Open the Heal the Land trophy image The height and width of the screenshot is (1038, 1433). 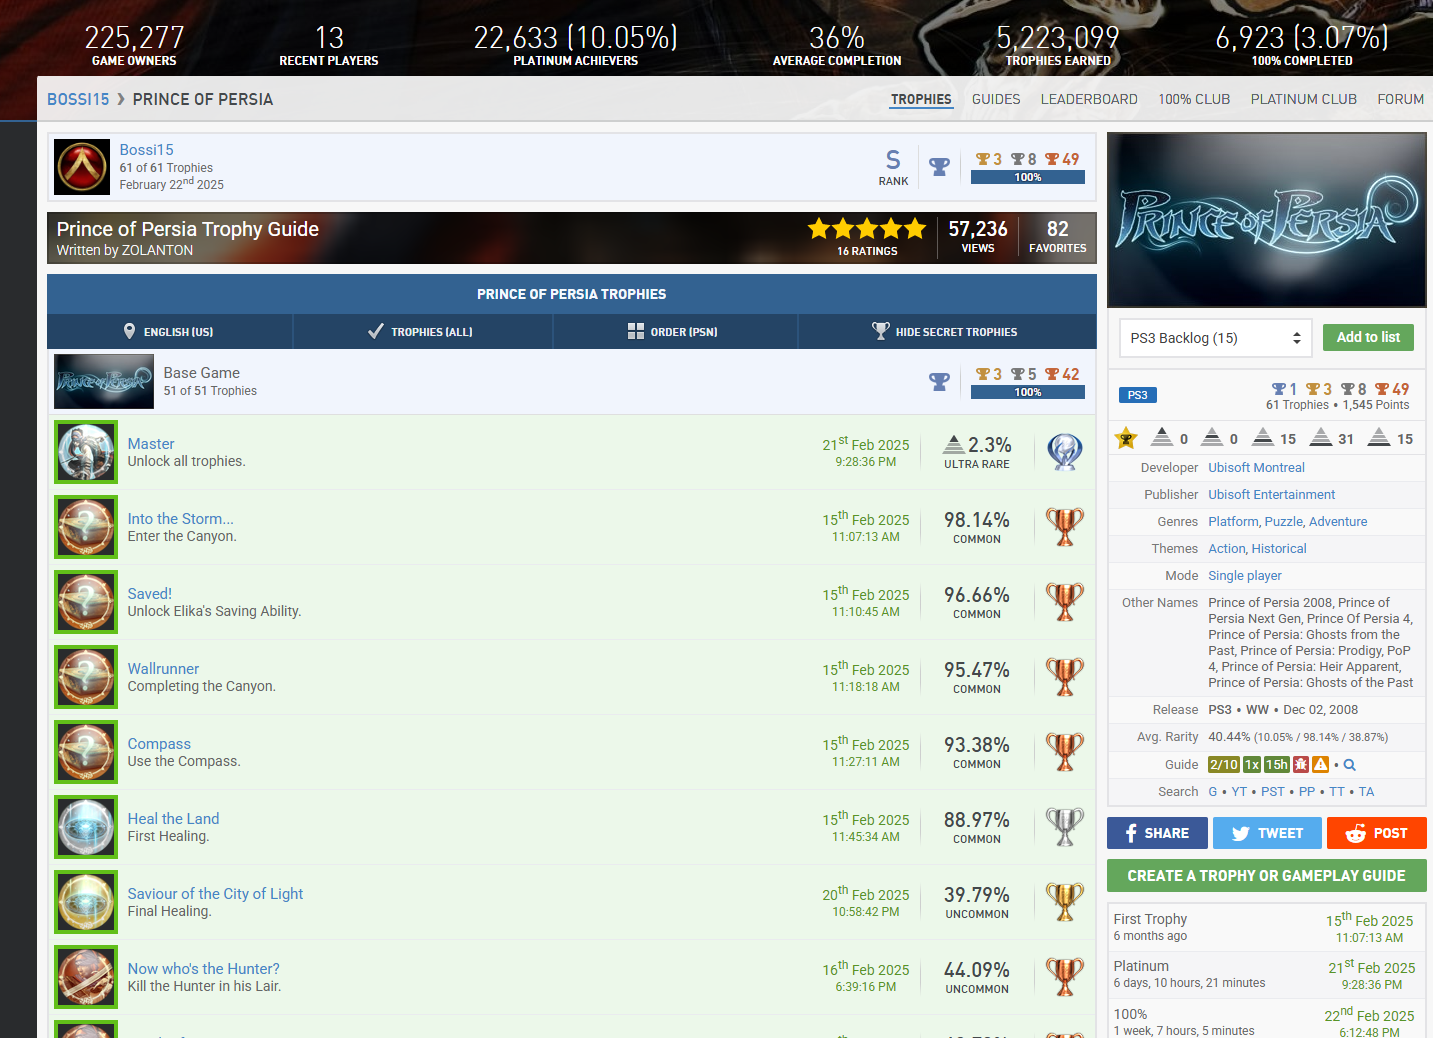click(x=86, y=827)
